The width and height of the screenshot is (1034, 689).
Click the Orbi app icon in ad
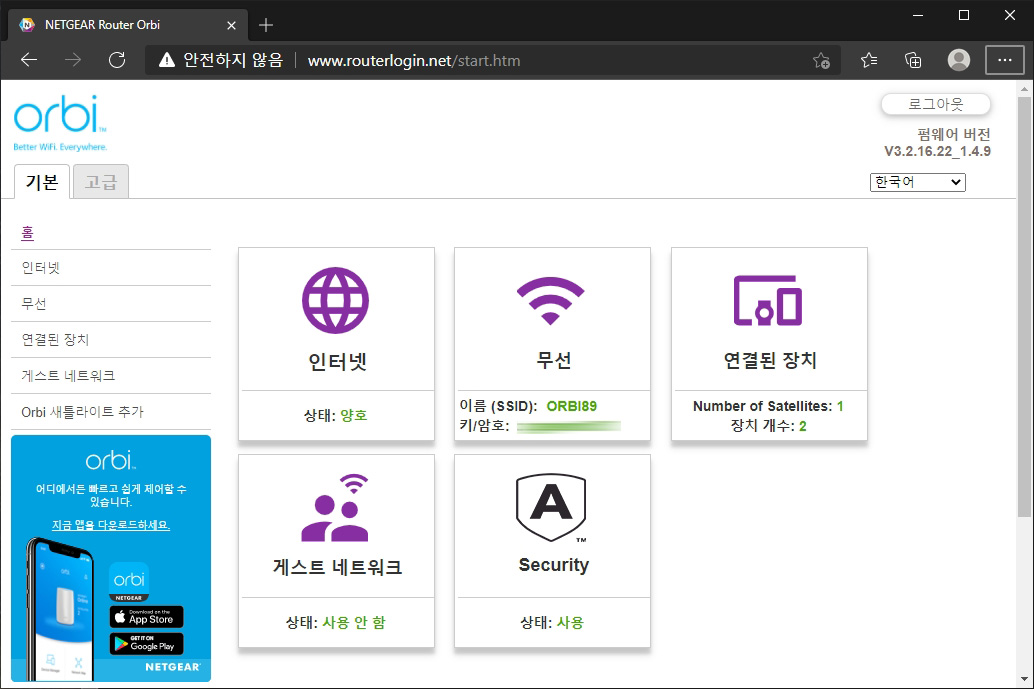129,582
